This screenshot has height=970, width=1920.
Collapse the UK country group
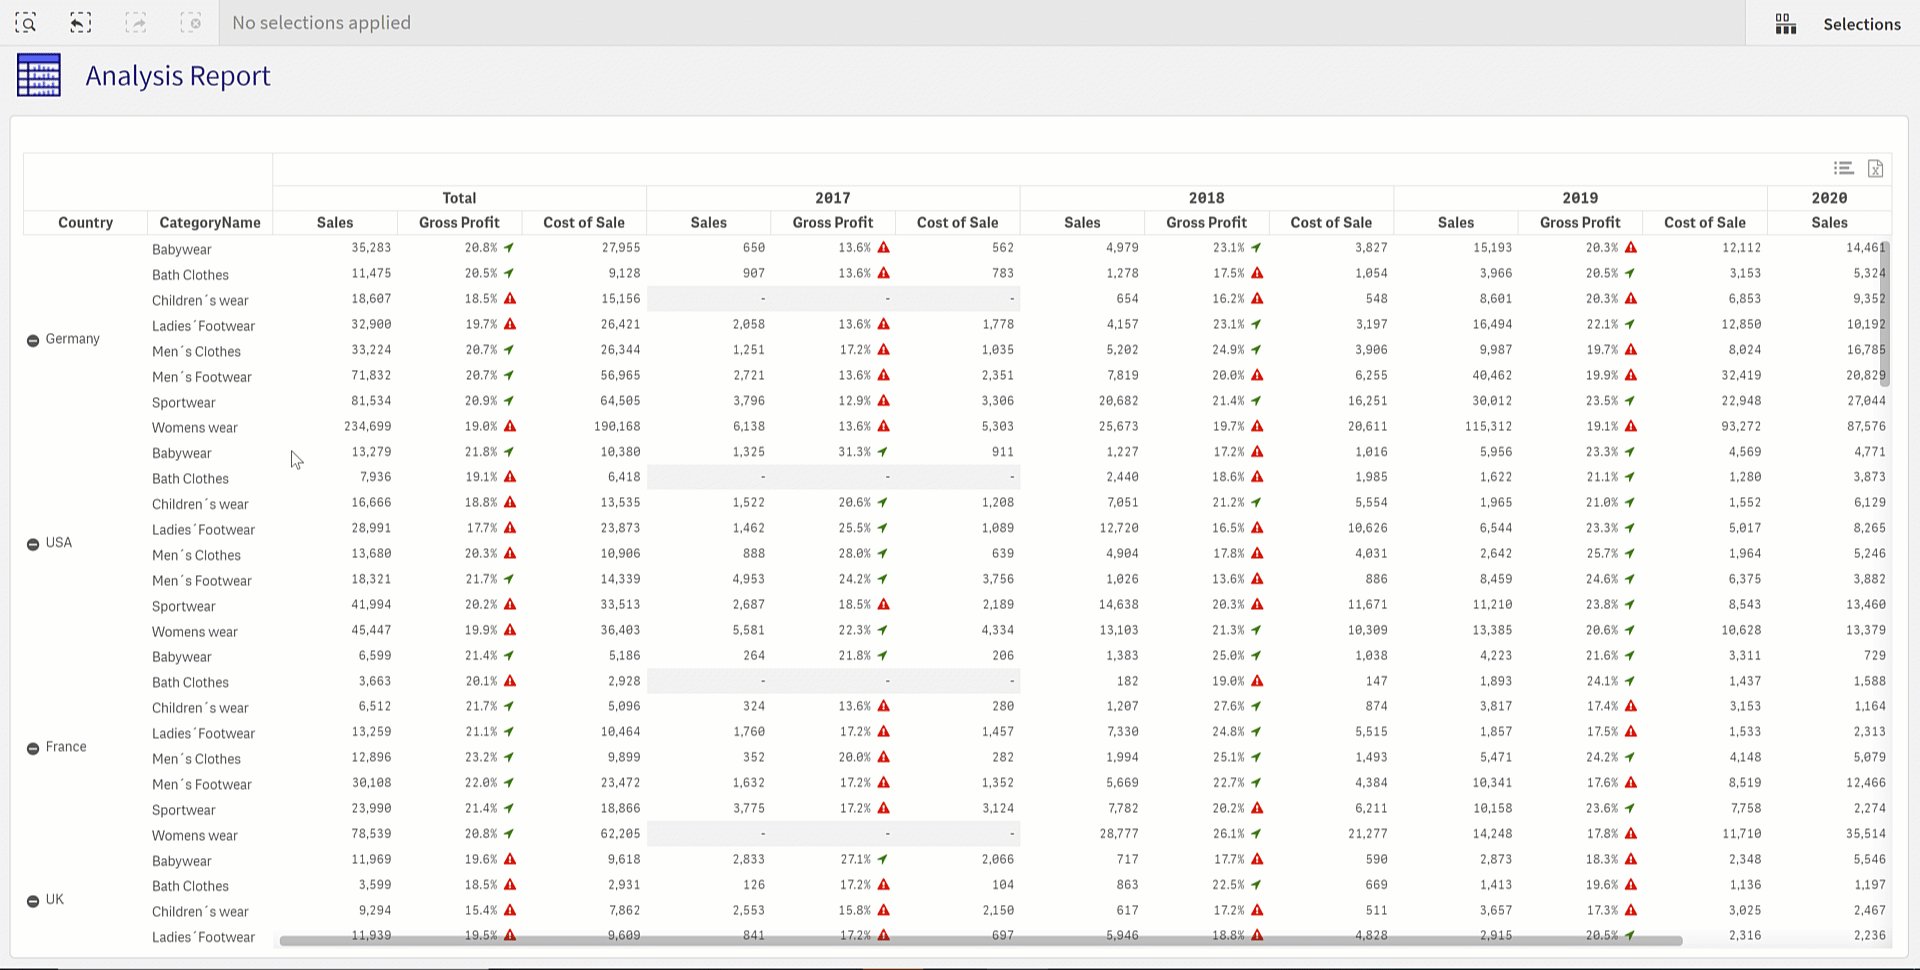(33, 901)
